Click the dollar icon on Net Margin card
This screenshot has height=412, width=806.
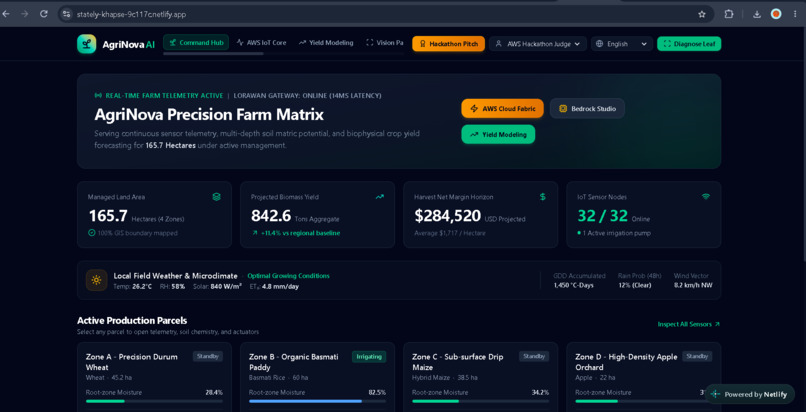coord(543,197)
